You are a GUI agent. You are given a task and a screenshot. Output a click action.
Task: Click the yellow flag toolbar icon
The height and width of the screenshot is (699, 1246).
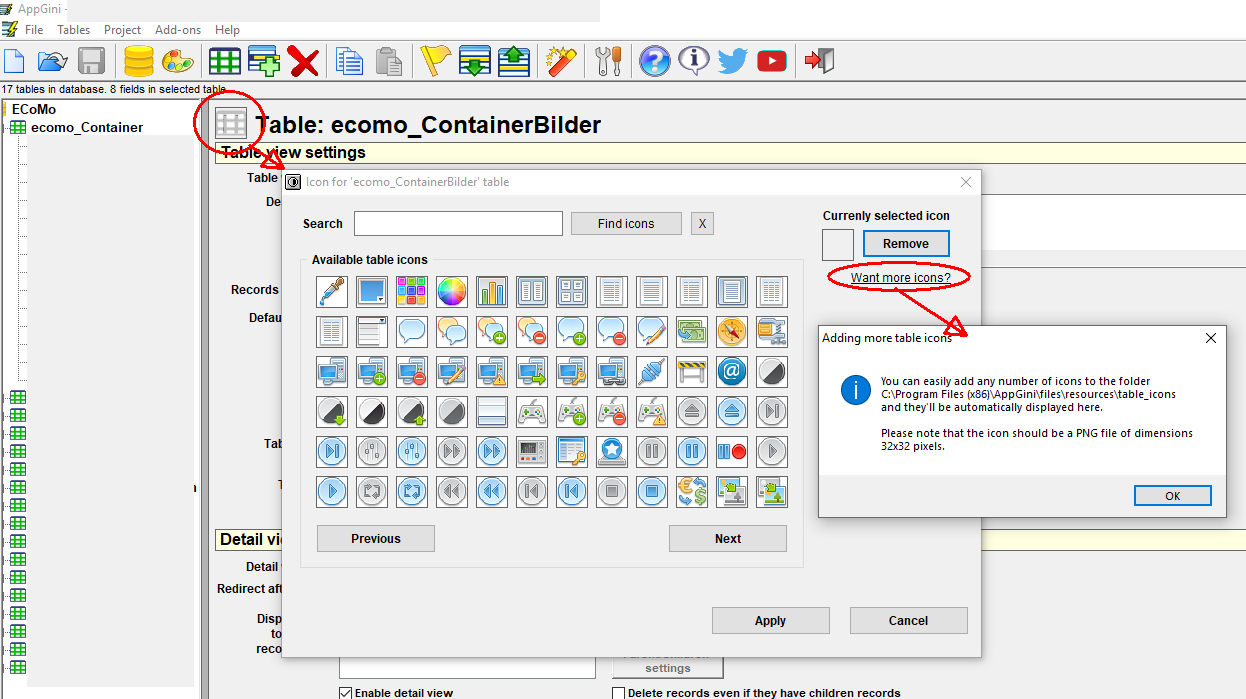pyautogui.click(x=435, y=61)
